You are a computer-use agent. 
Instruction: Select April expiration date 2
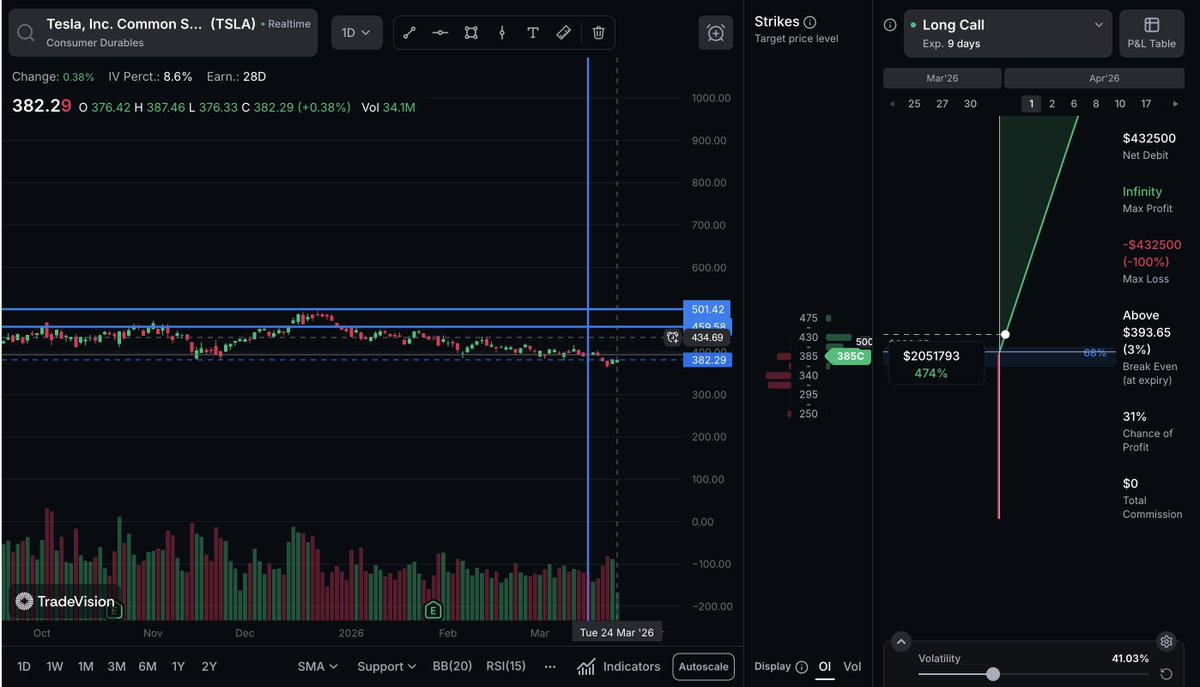point(1052,104)
